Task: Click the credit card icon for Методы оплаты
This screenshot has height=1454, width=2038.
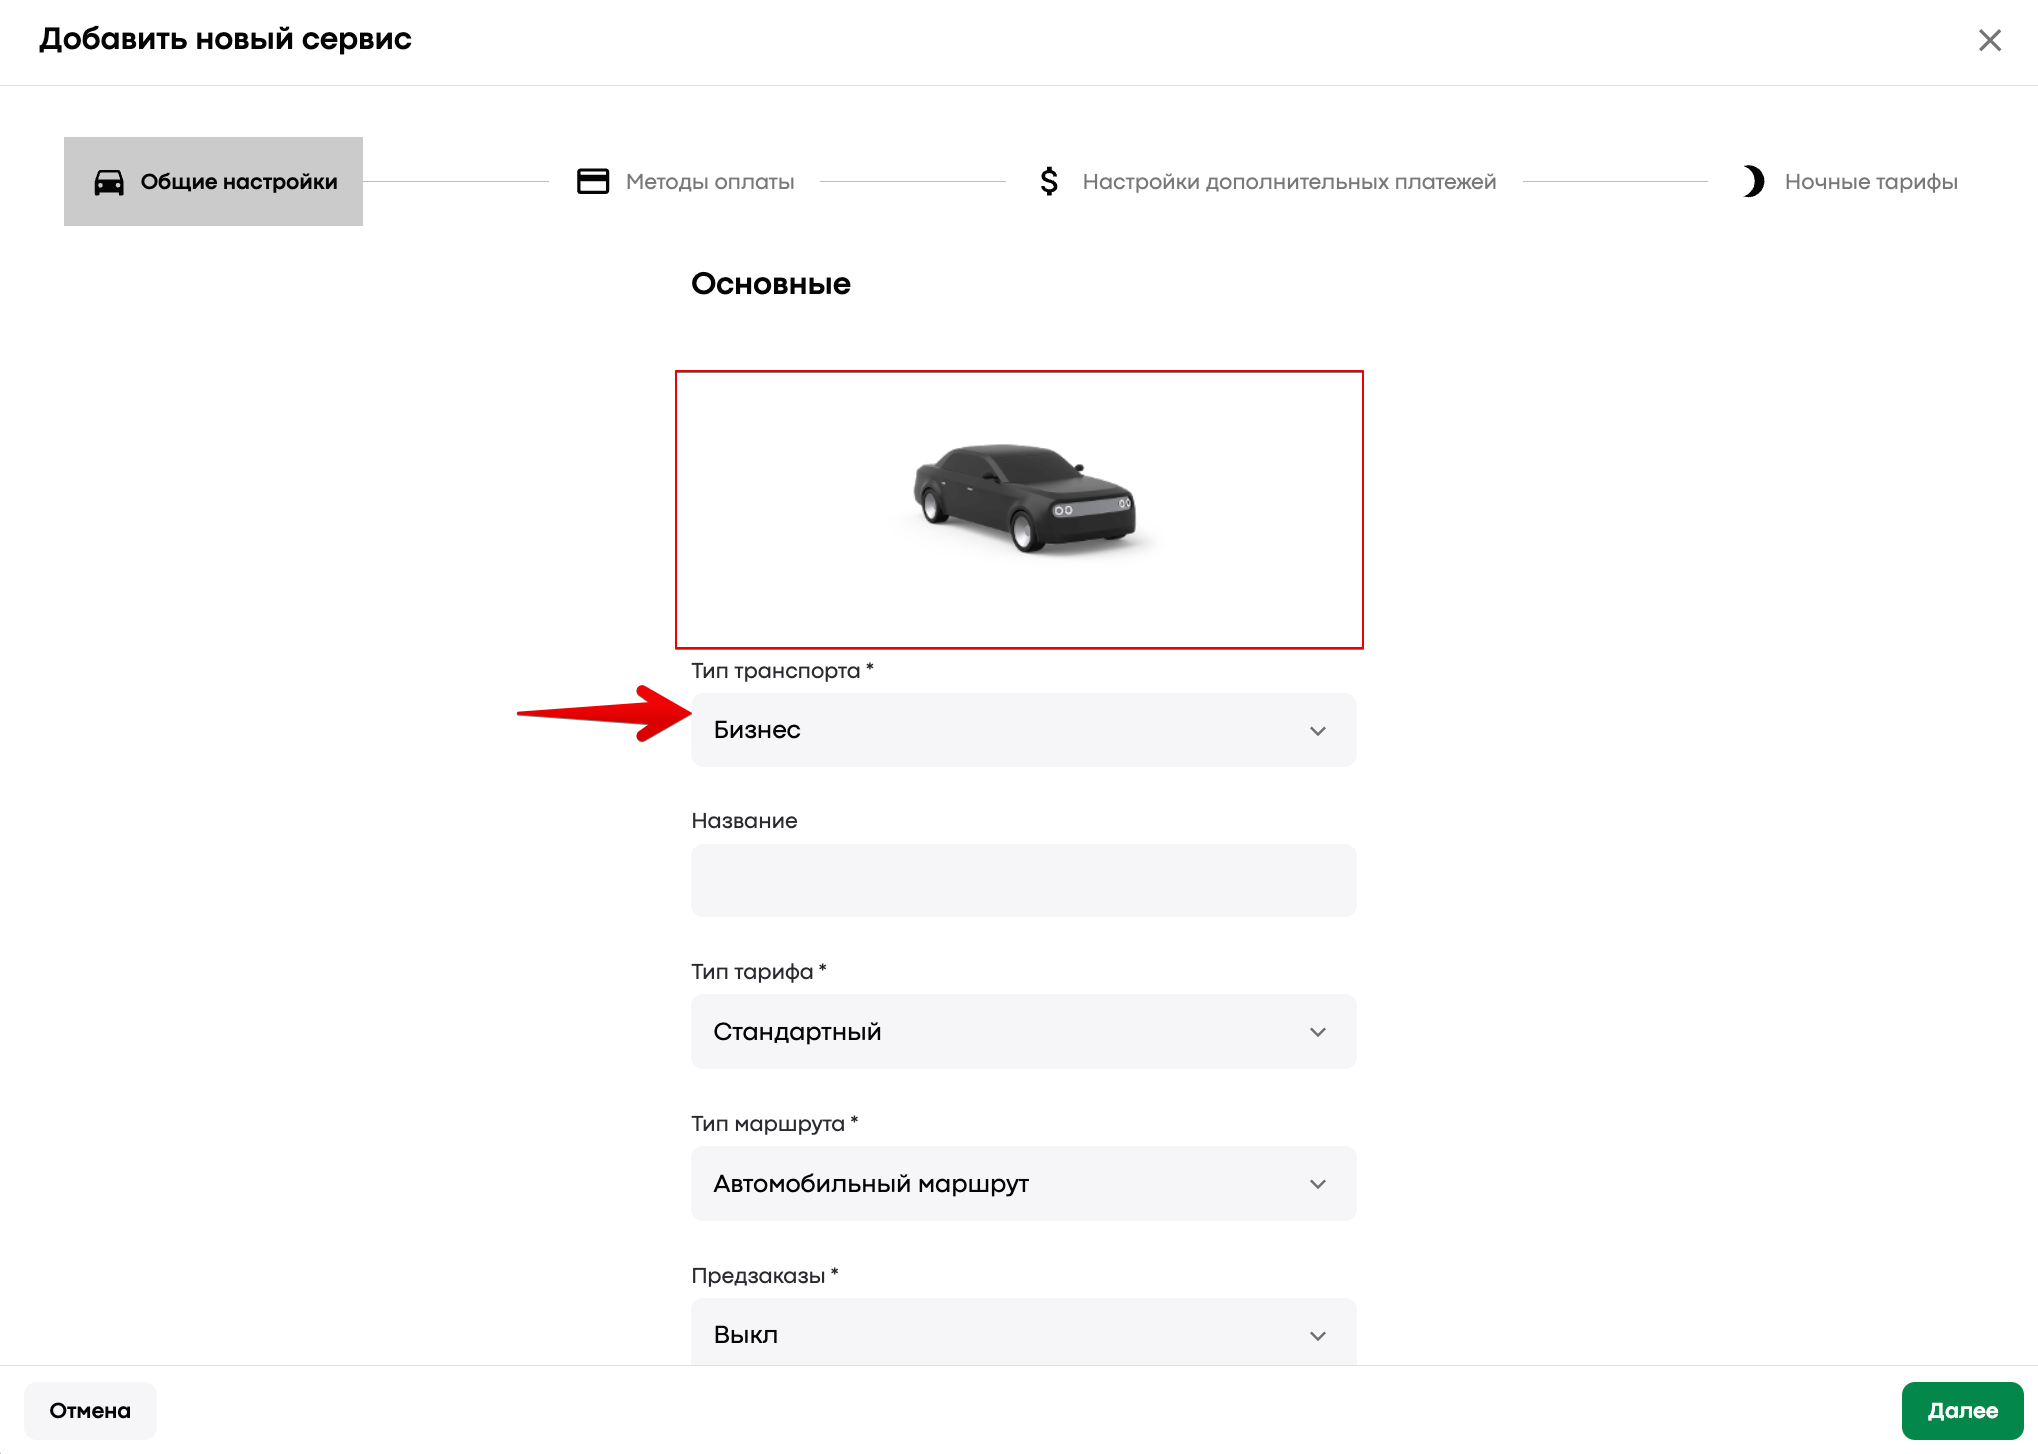Action: 593,181
